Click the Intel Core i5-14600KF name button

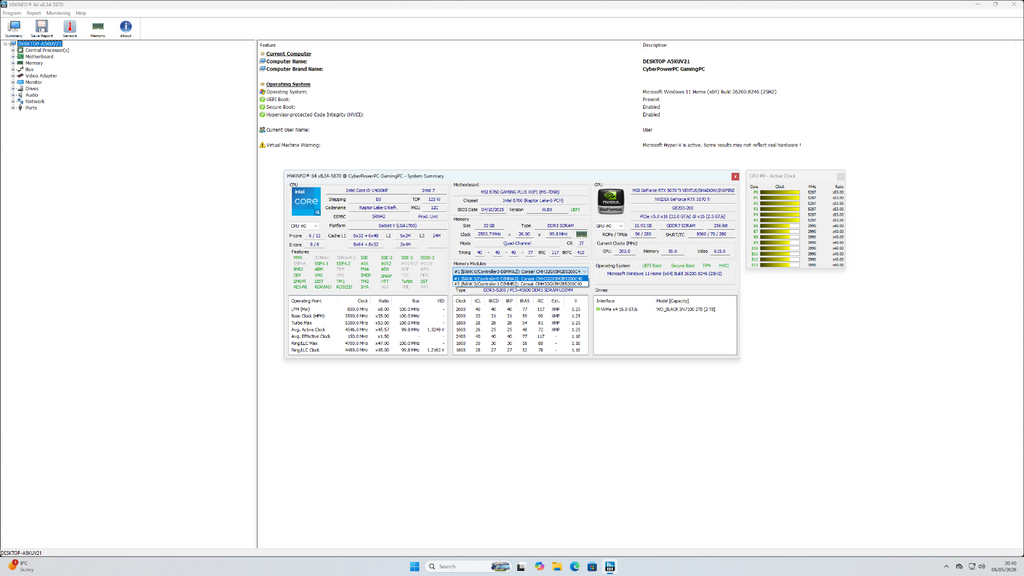(367, 191)
